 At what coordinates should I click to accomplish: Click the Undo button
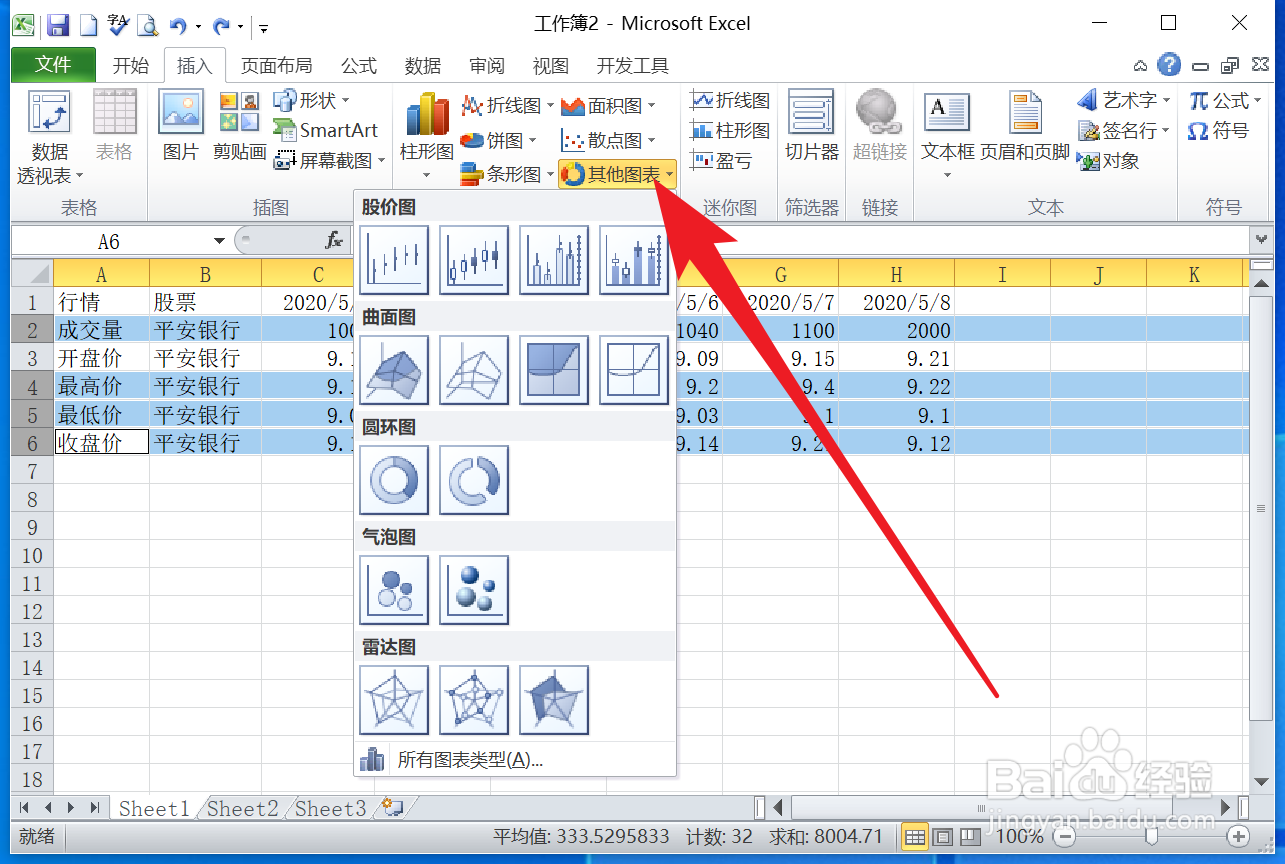click(178, 24)
